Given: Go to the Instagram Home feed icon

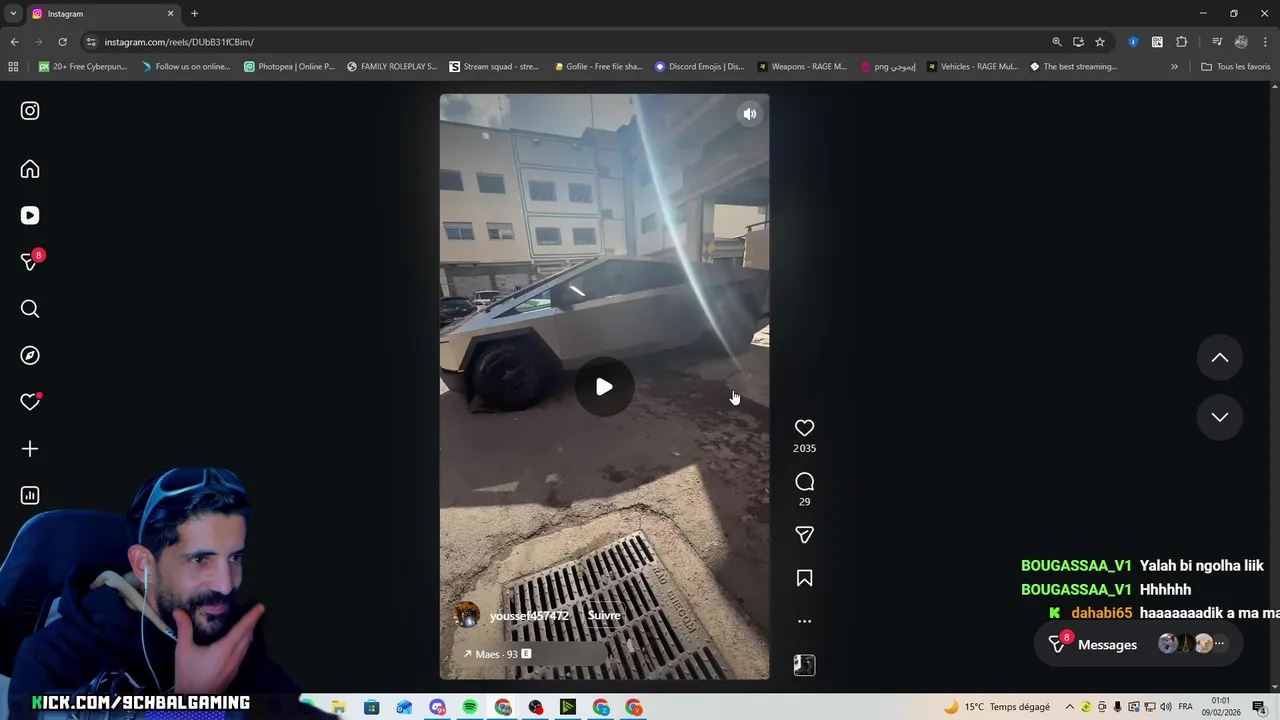Looking at the screenshot, I should click(x=30, y=169).
